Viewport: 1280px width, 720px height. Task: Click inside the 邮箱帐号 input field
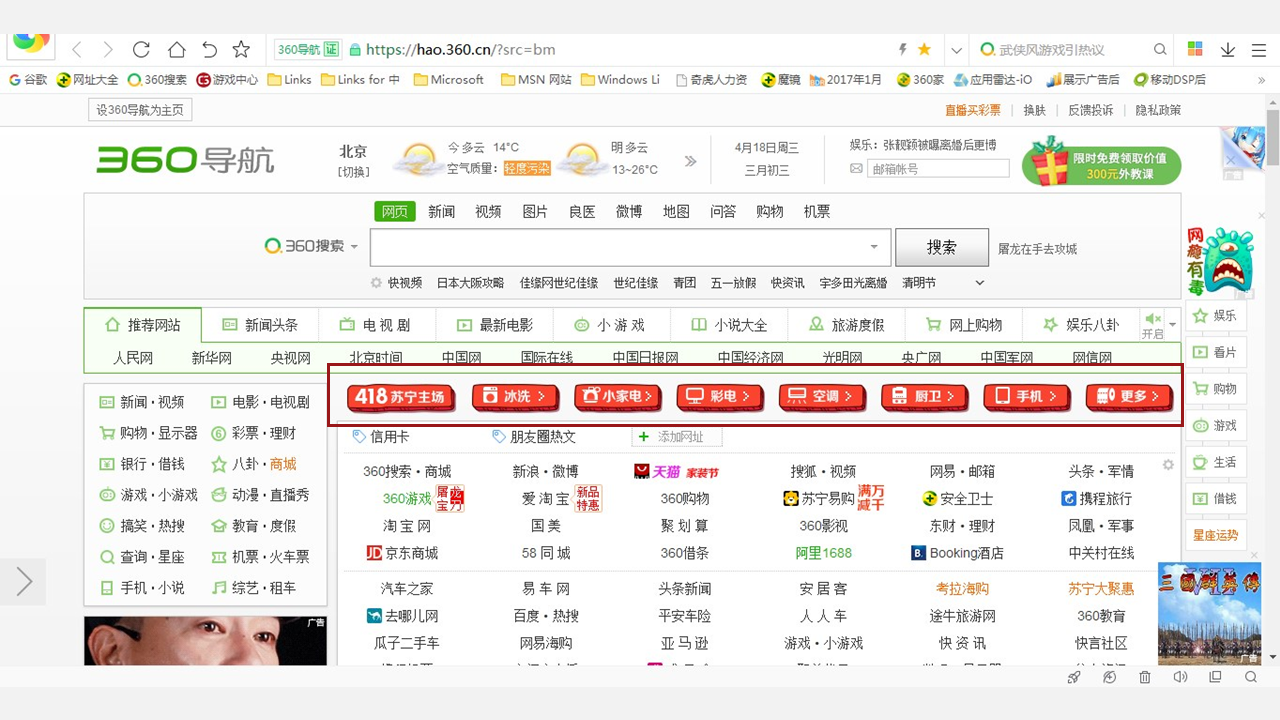point(938,168)
